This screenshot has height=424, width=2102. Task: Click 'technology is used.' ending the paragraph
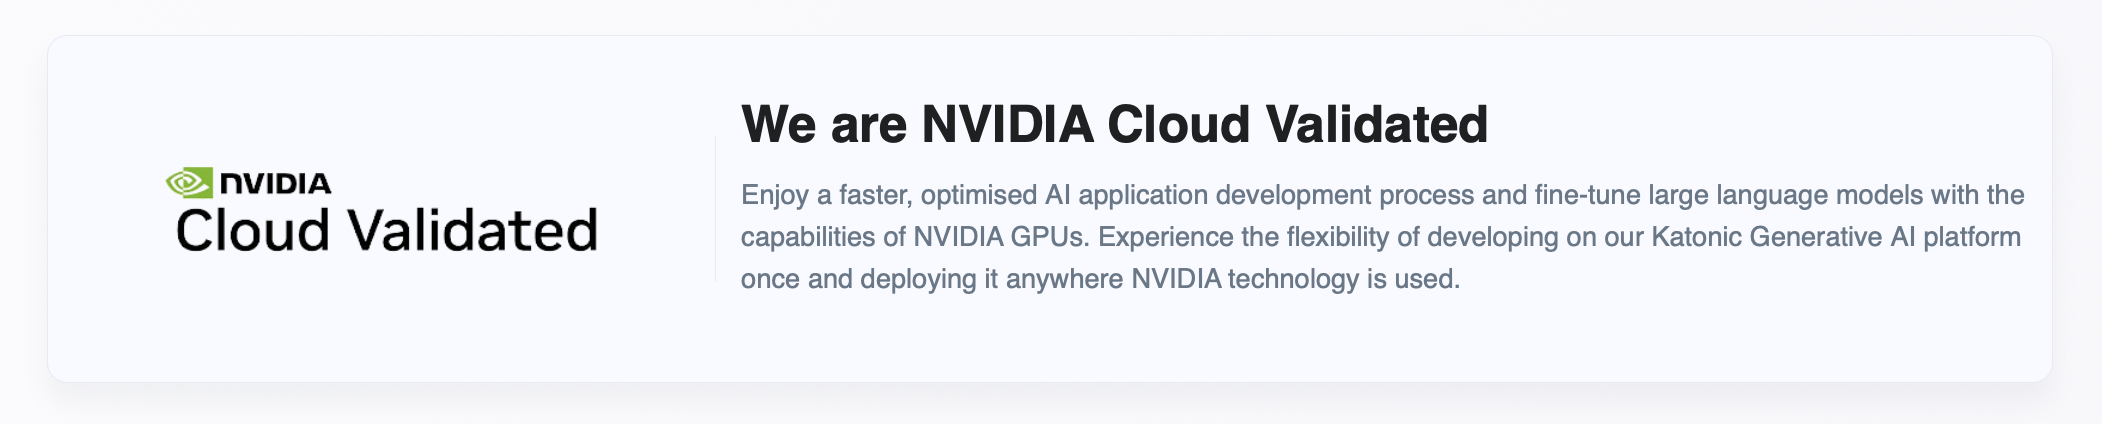pos(1344,279)
